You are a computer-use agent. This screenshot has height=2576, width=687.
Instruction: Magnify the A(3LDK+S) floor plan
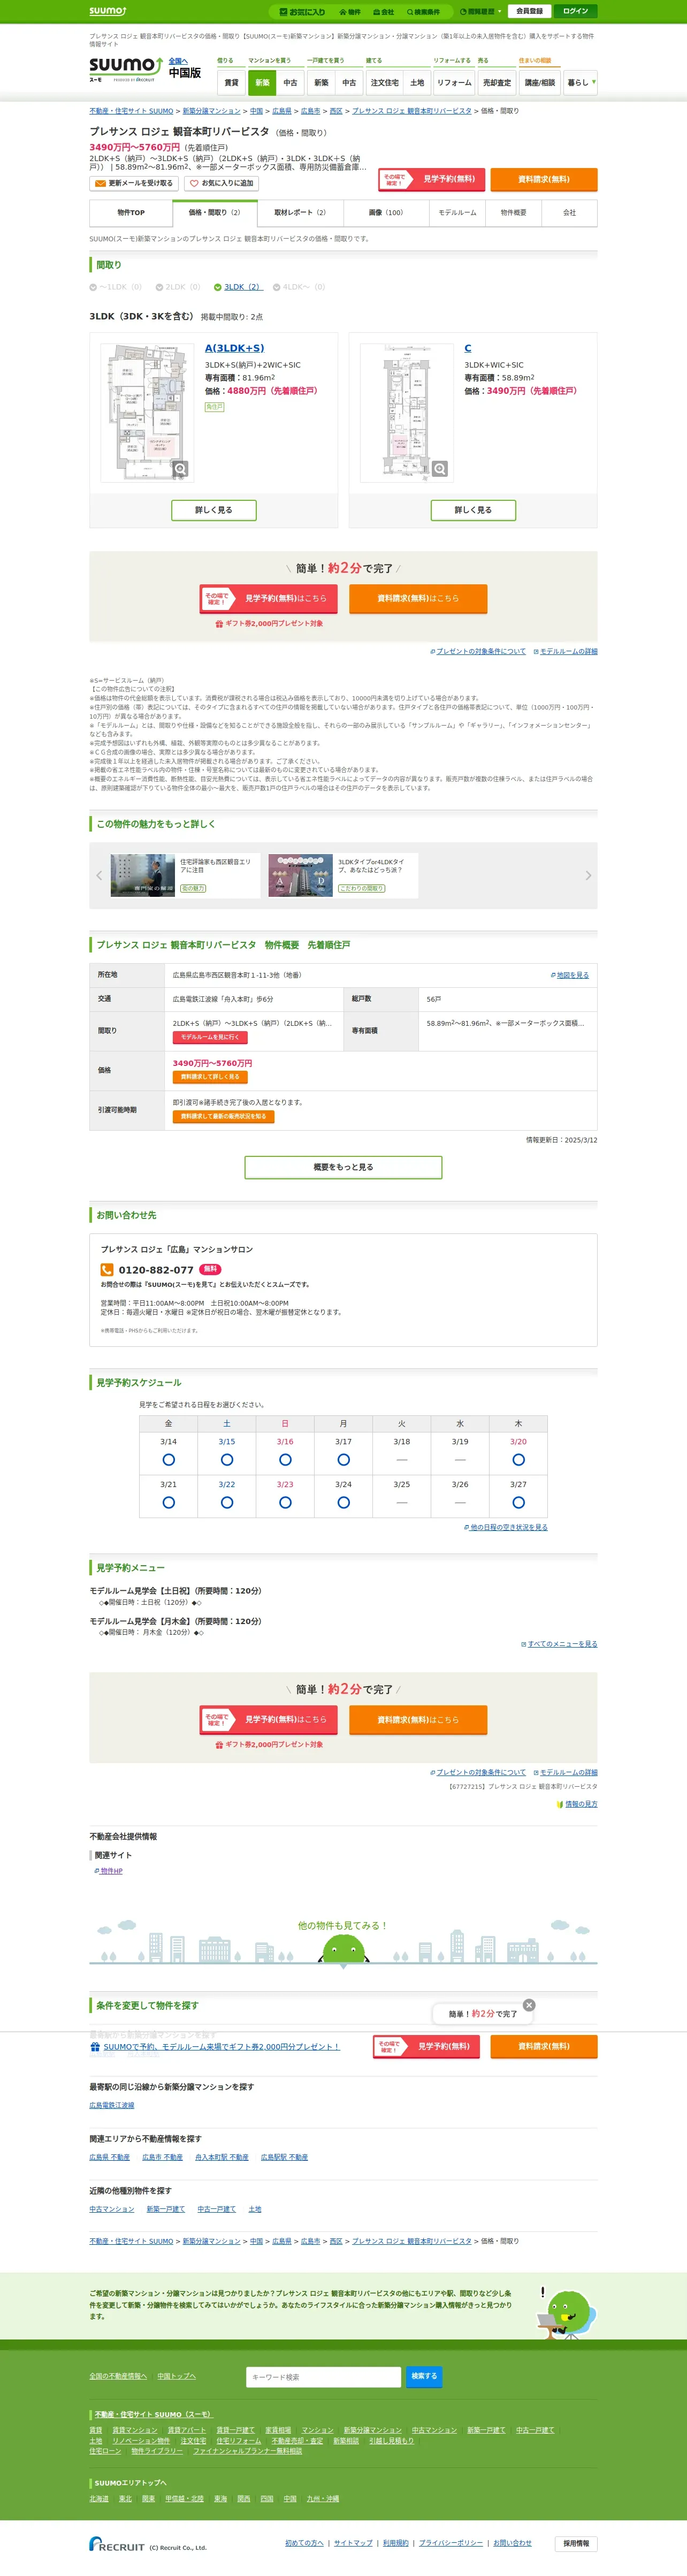coord(180,469)
